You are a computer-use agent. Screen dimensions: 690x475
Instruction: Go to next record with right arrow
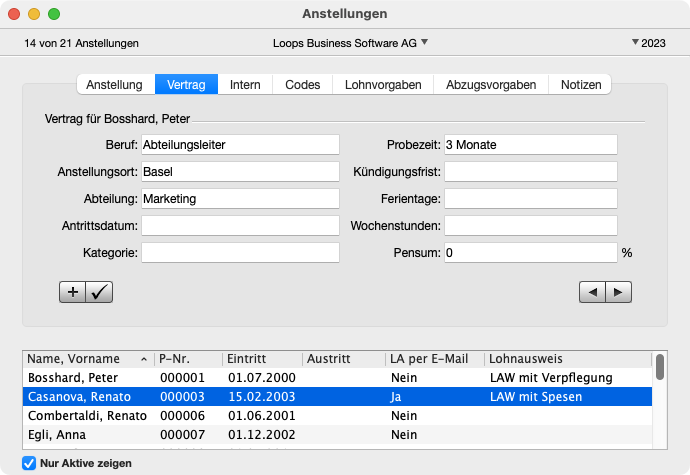pos(619,292)
